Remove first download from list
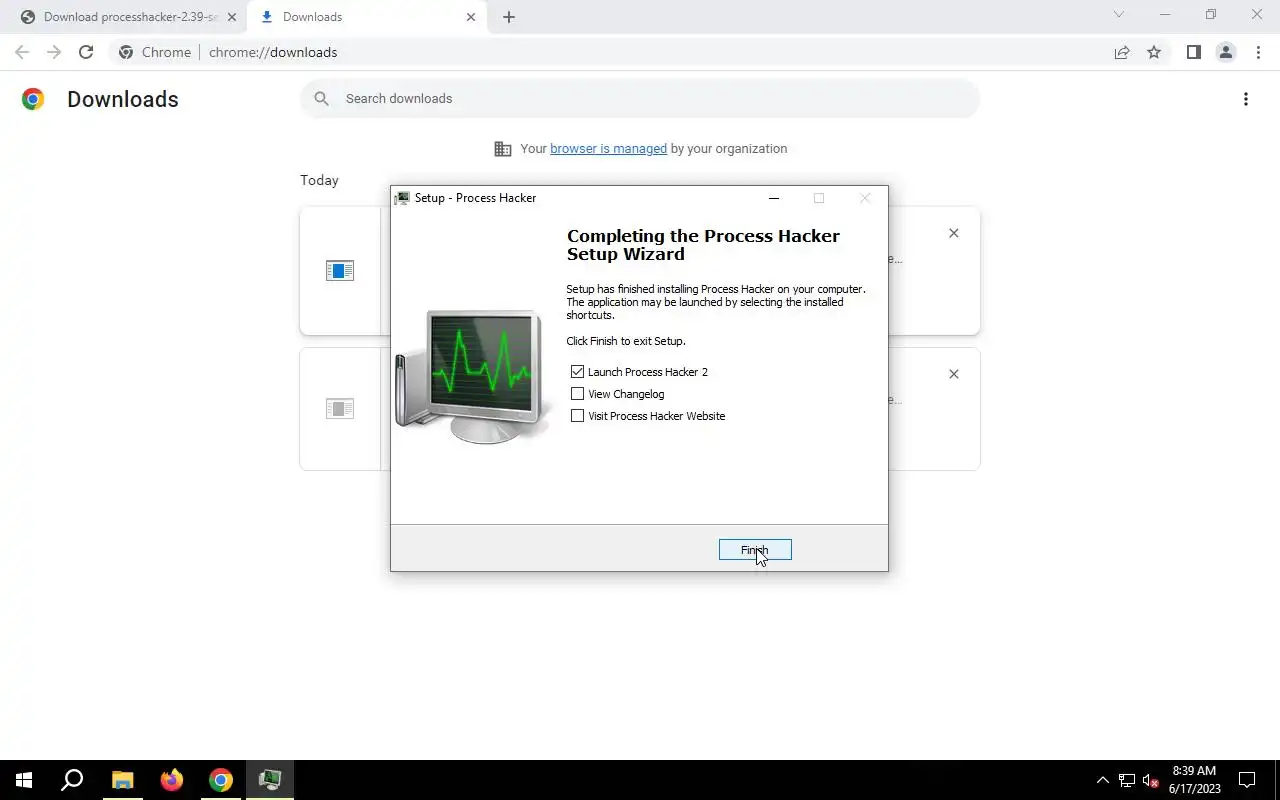 tap(953, 233)
